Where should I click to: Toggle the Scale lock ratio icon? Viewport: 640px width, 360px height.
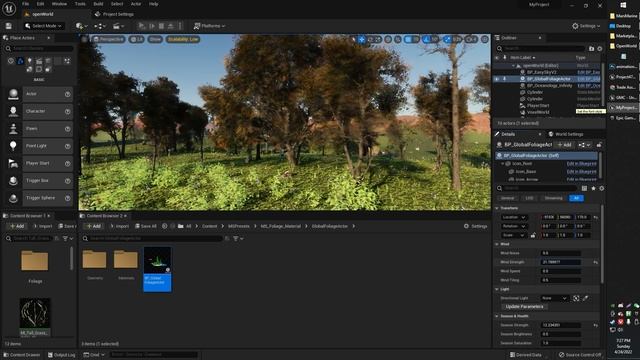[x=533, y=235]
